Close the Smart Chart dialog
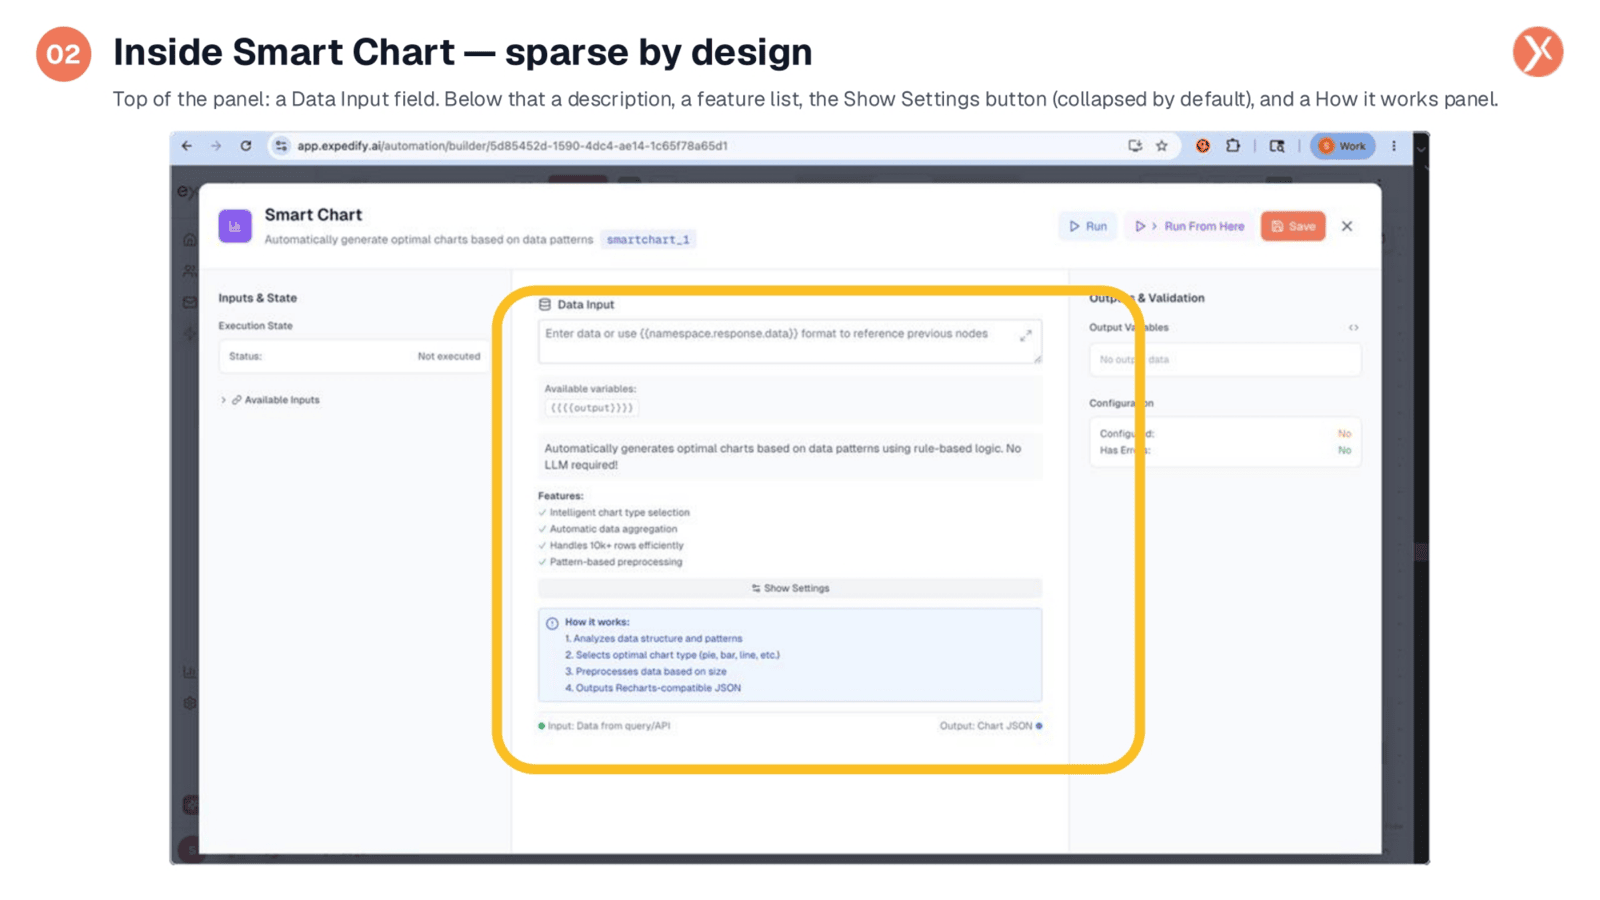1600x900 pixels. (1347, 226)
